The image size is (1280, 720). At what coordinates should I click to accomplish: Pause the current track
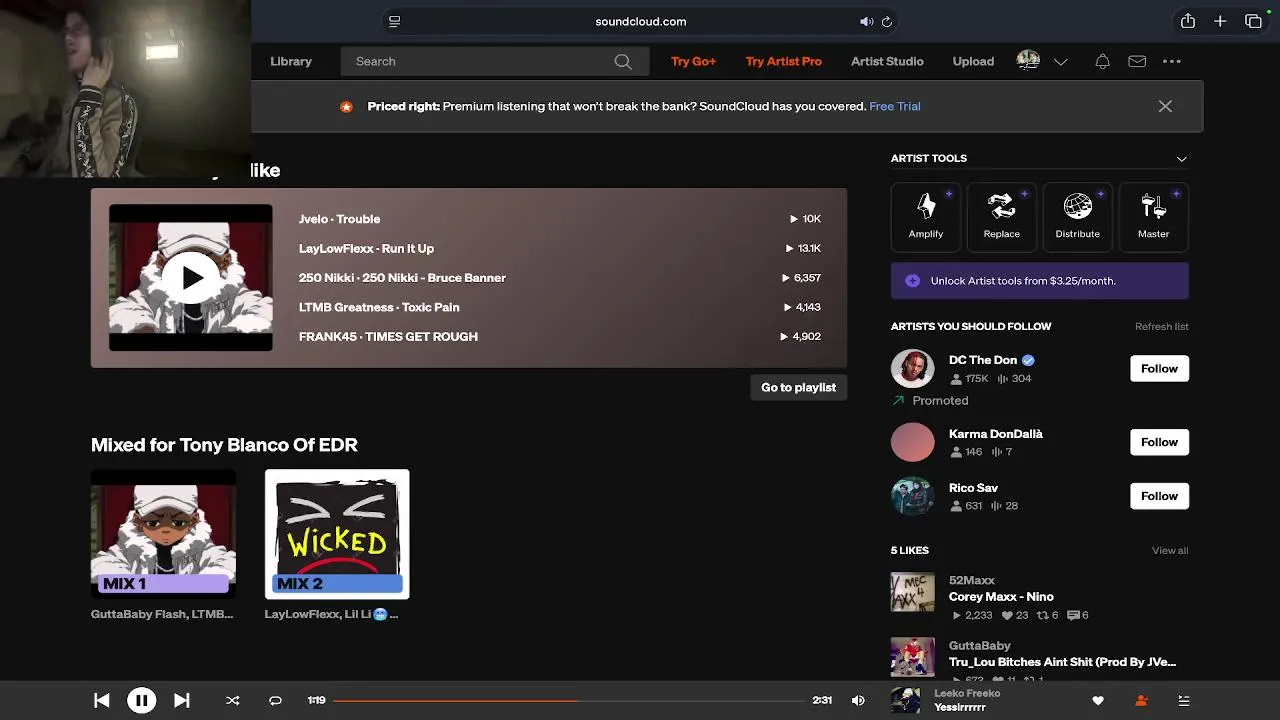142,701
